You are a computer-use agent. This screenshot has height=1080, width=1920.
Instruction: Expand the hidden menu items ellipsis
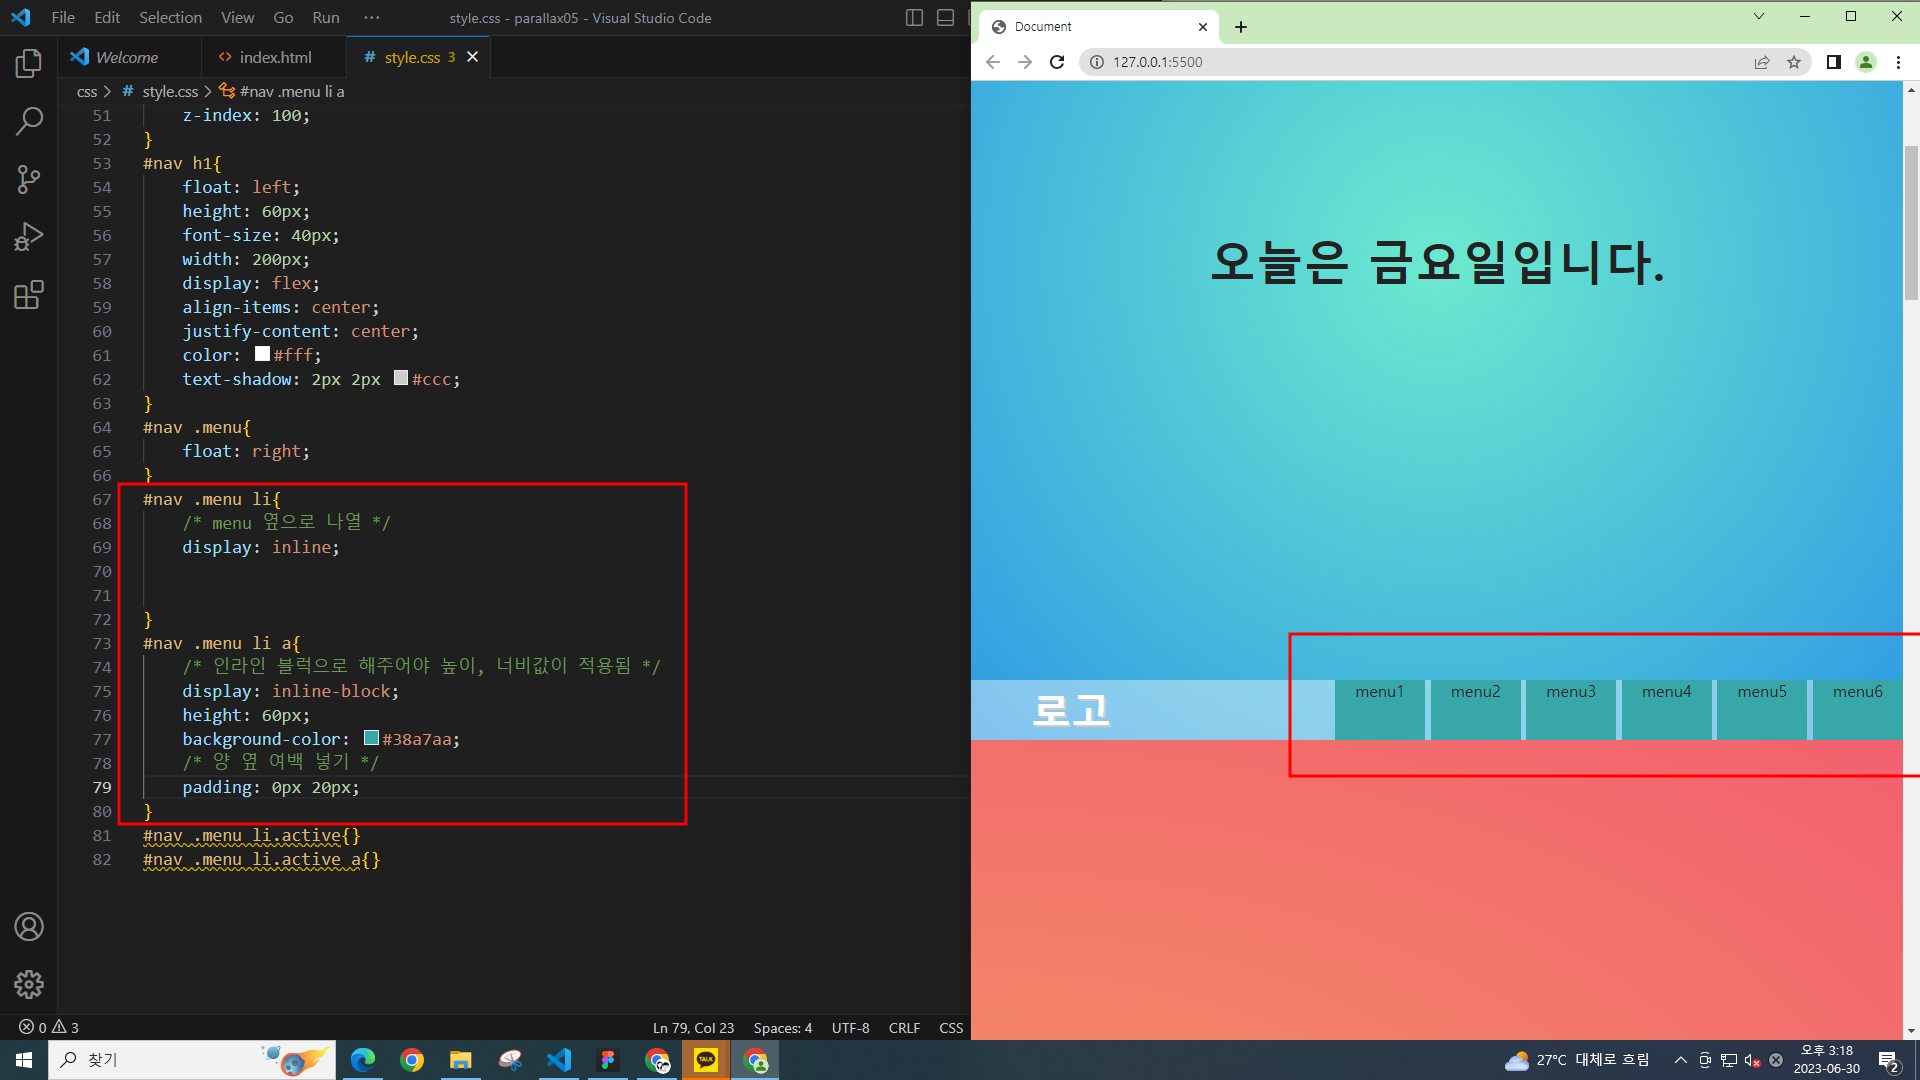coord(372,18)
